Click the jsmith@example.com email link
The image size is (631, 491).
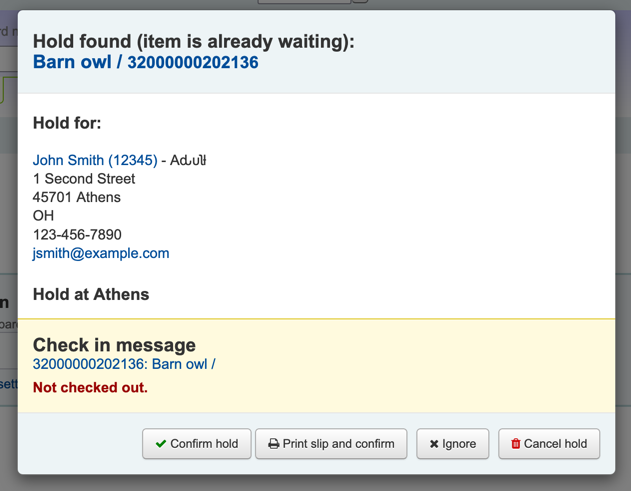click(101, 253)
